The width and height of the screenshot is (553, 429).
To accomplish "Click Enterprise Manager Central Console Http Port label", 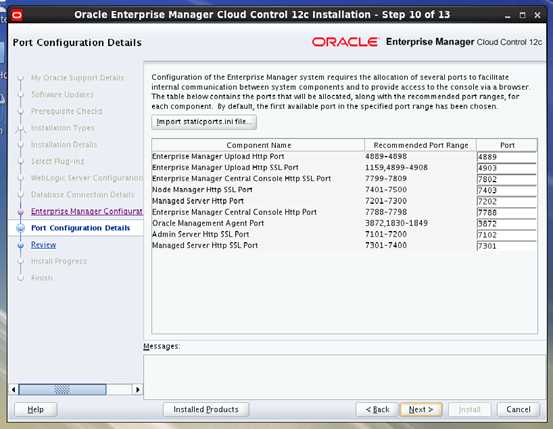I will [x=234, y=212].
